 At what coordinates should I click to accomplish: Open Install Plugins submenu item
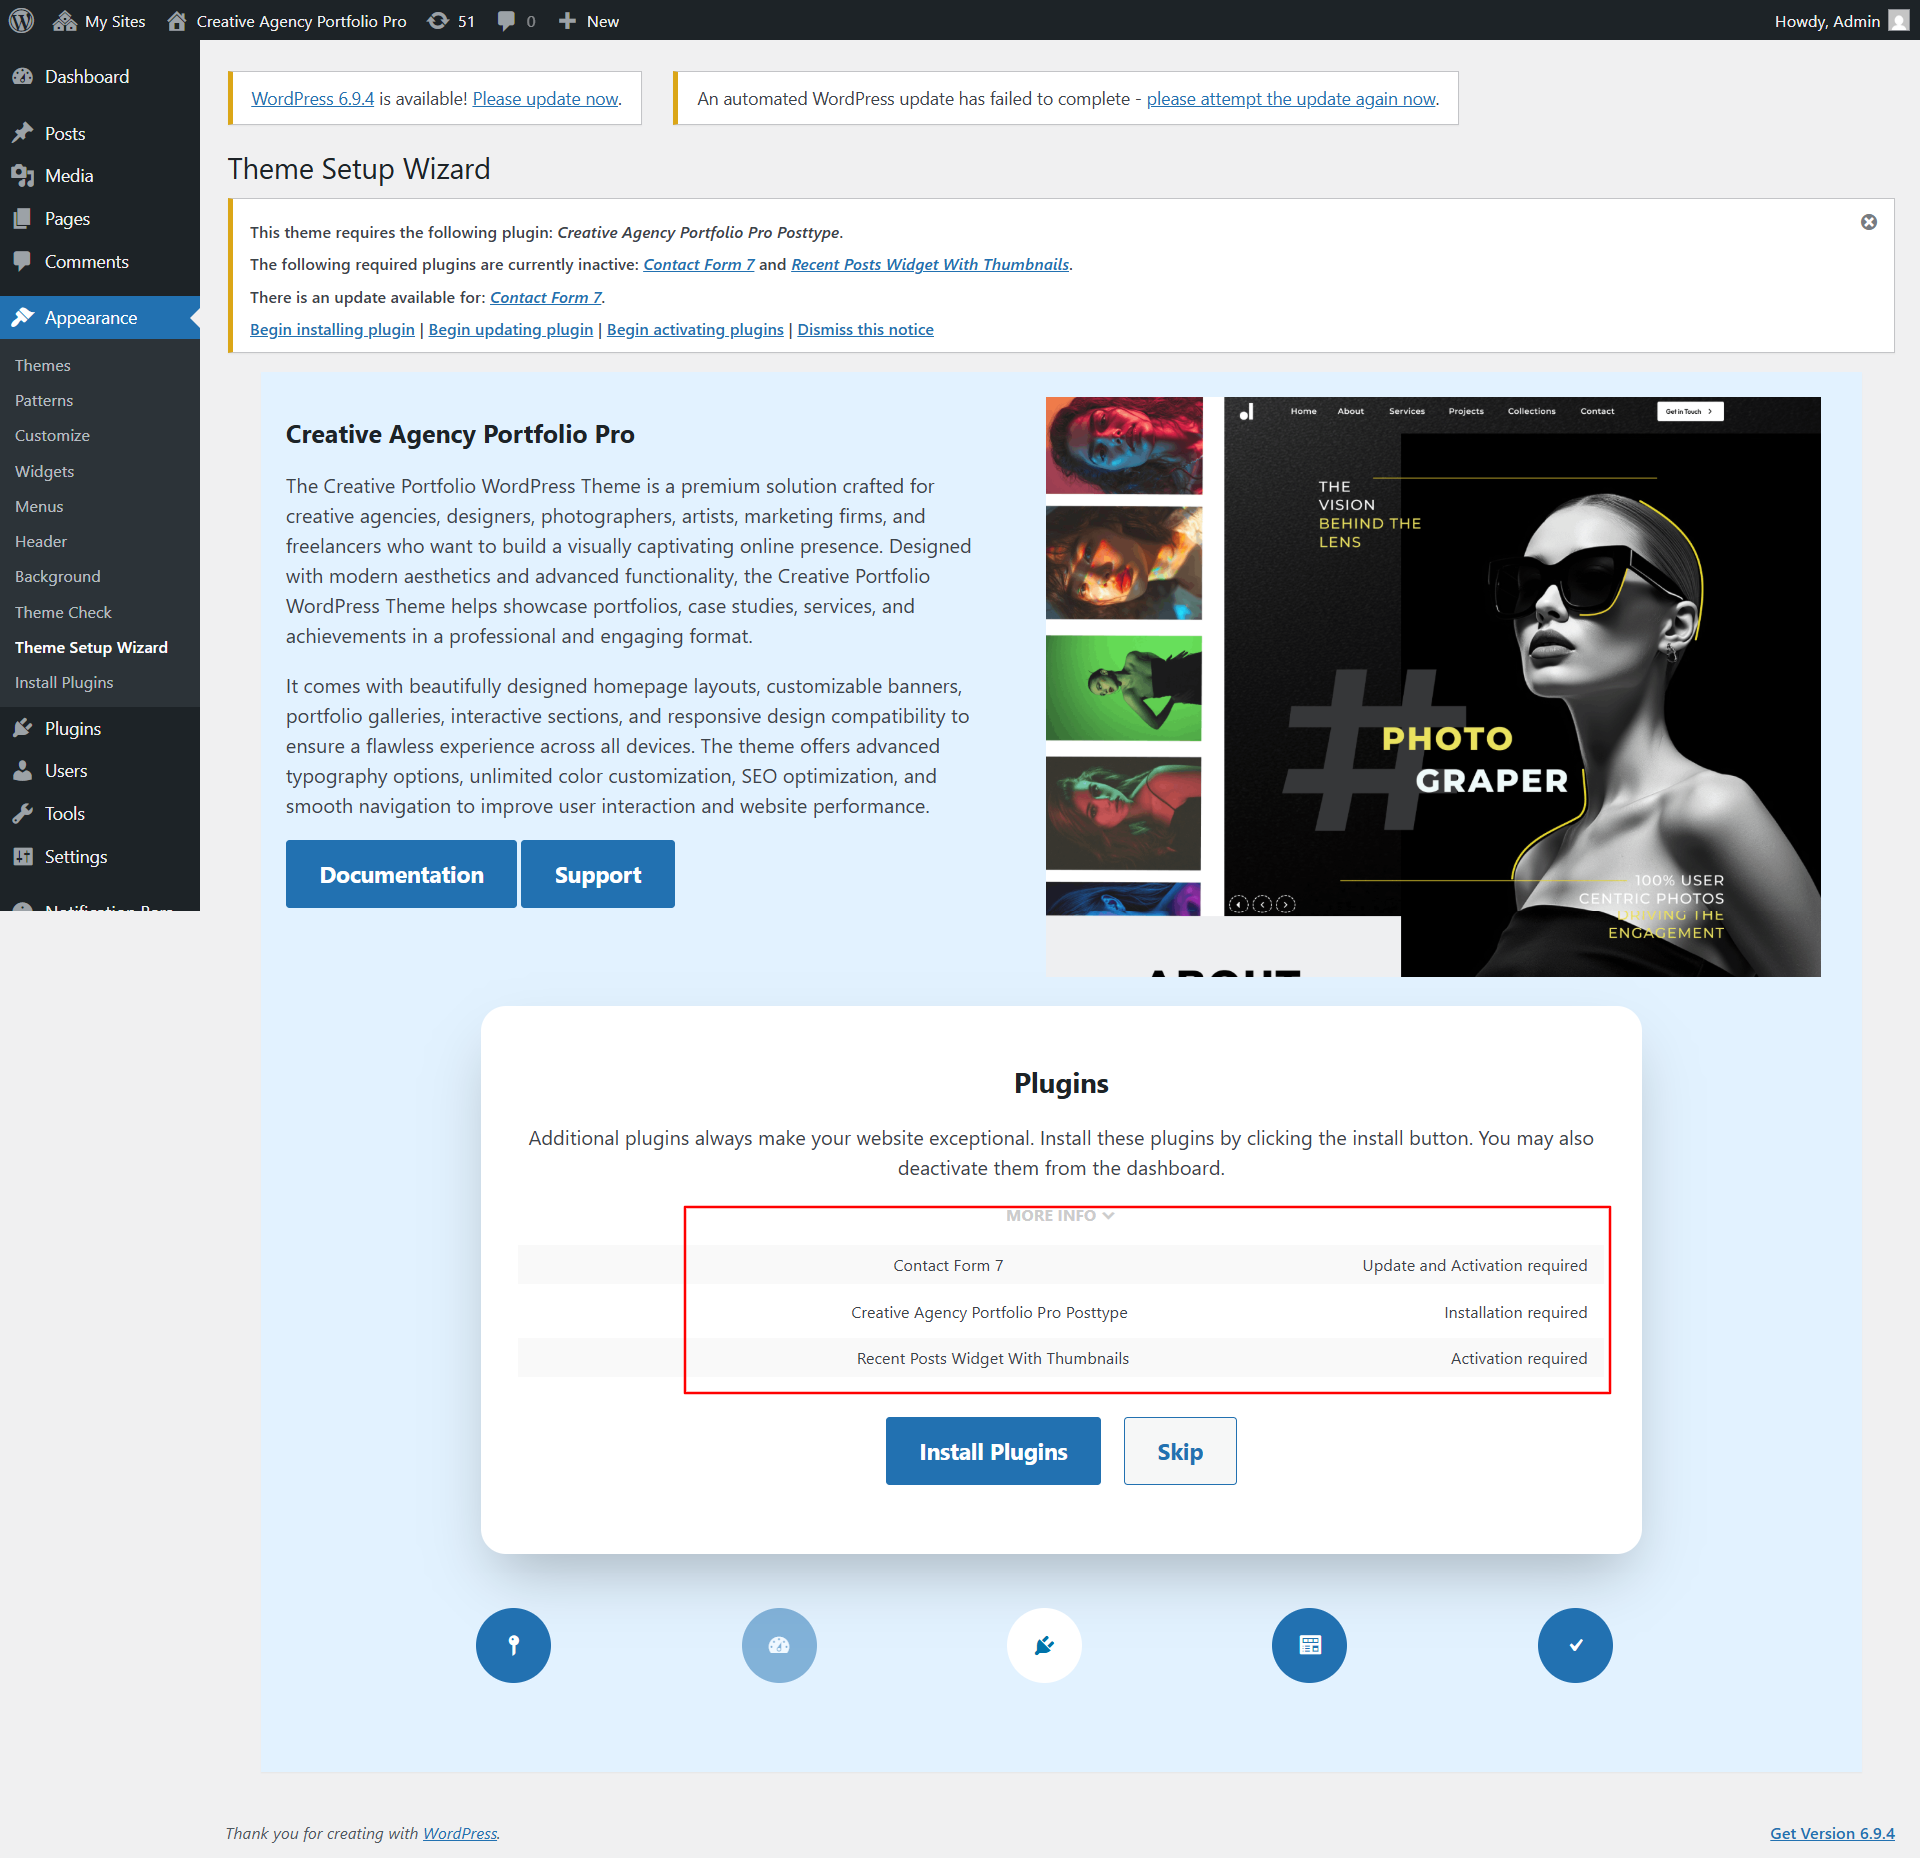point(64,683)
